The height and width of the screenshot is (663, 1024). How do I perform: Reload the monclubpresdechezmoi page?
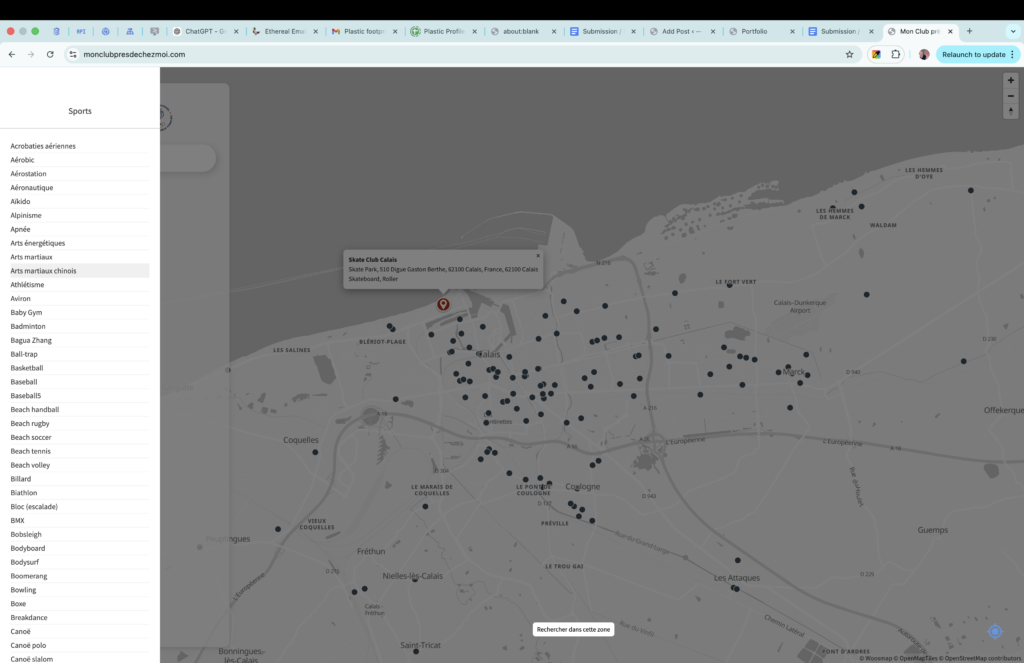(50, 54)
